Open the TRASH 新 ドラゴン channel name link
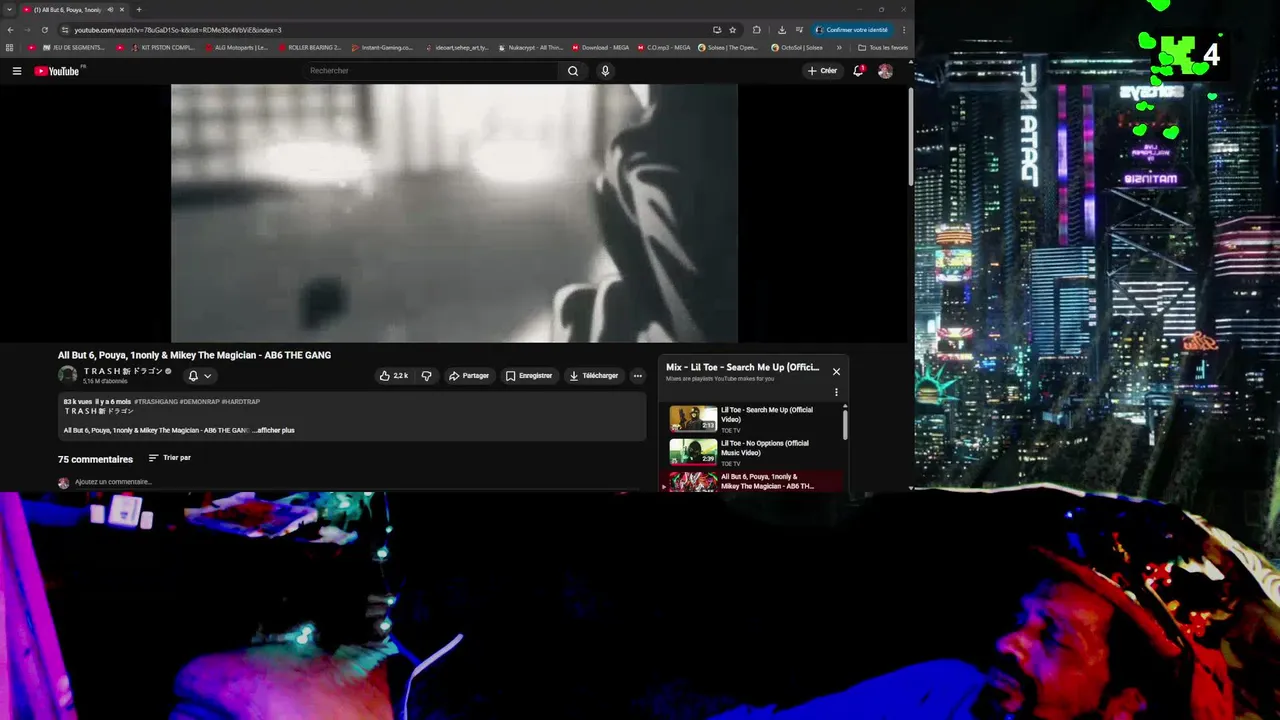The width and height of the screenshot is (1280, 720). click(123, 371)
